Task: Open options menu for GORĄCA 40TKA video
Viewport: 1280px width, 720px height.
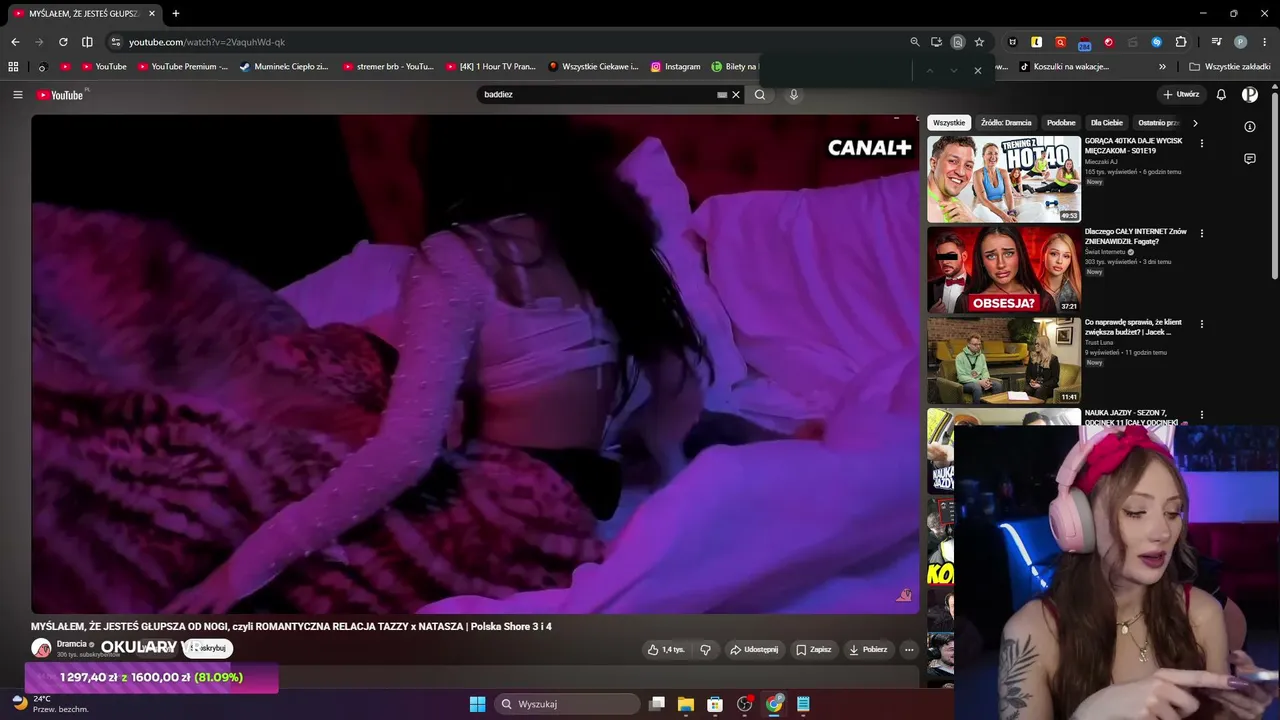Action: (x=1202, y=143)
